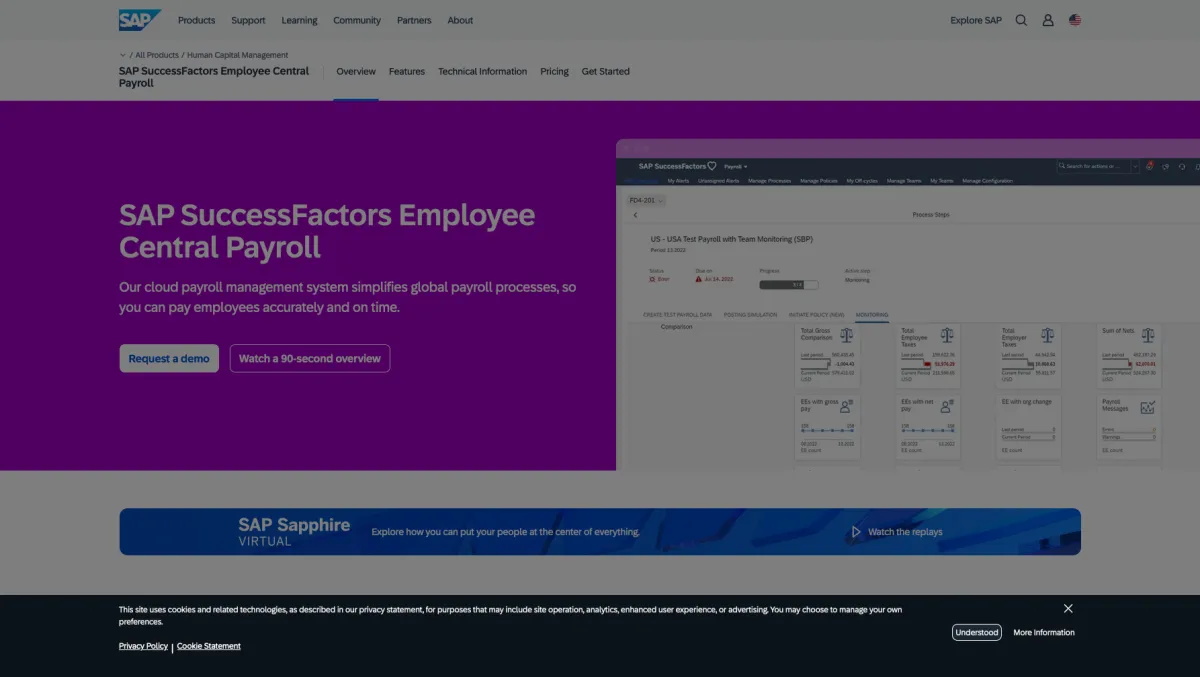Image resolution: width=1200 pixels, height=677 pixels.
Task: Open the site search magnifier icon
Action: tap(1021, 20)
